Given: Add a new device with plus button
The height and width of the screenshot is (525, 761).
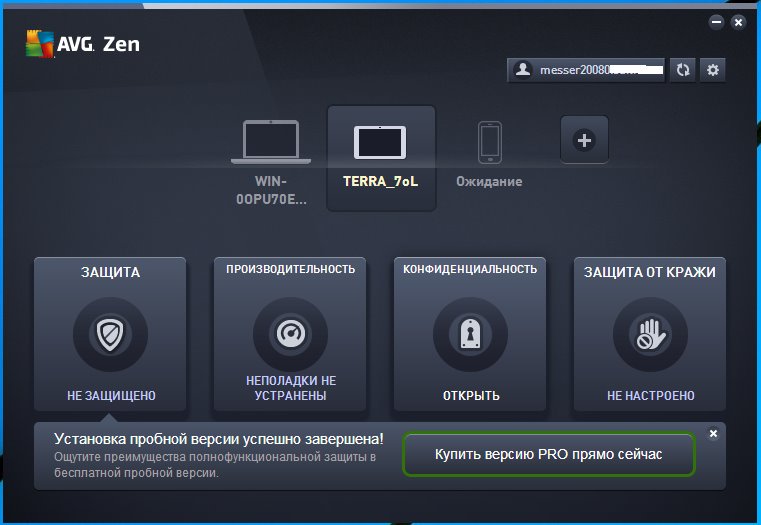Looking at the screenshot, I should pyautogui.click(x=584, y=140).
